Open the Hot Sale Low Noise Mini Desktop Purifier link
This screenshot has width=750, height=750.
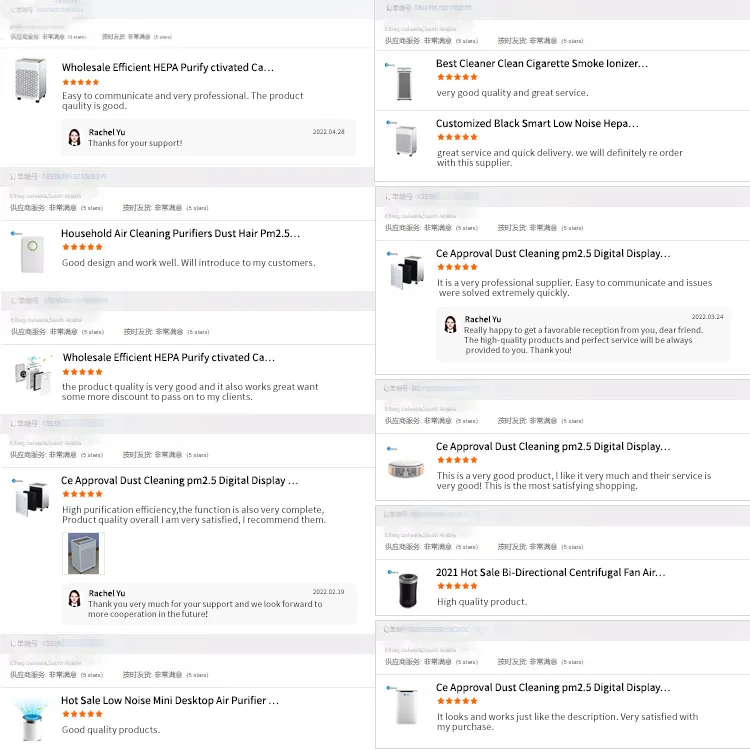point(169,701)
